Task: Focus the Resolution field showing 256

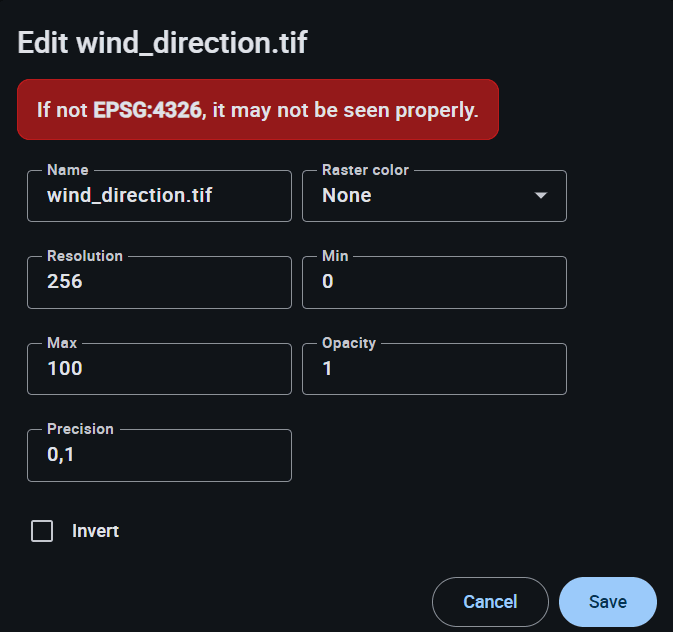Action: 159,282
